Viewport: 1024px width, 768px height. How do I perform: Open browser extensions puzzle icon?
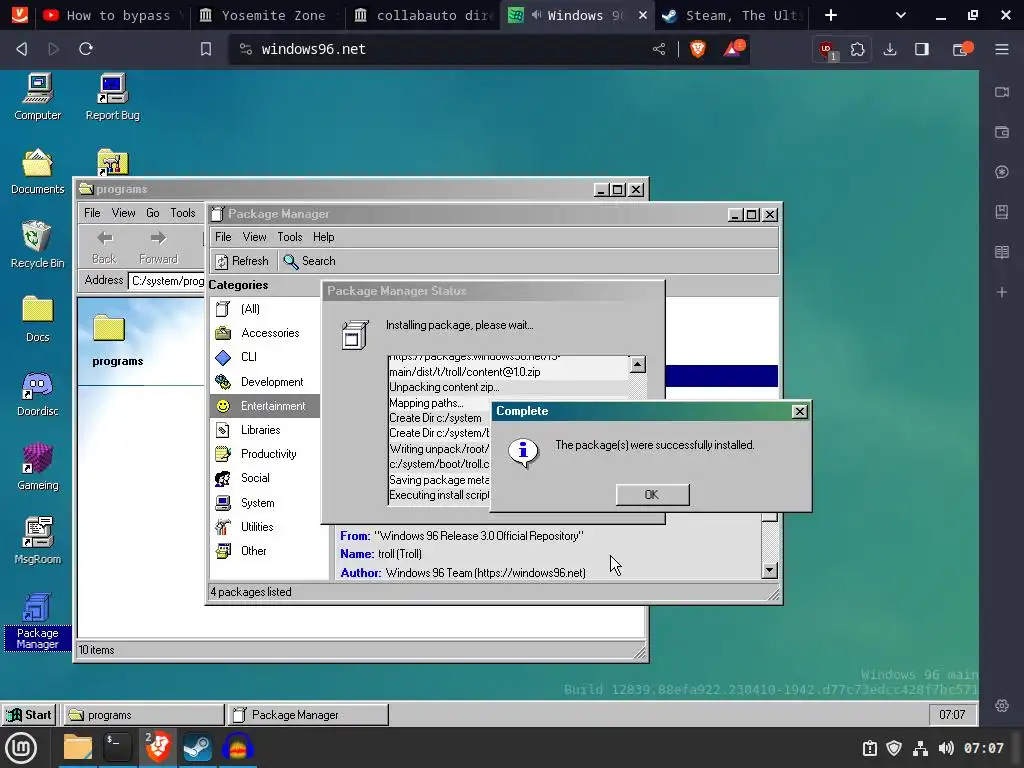tap(857, 49)
